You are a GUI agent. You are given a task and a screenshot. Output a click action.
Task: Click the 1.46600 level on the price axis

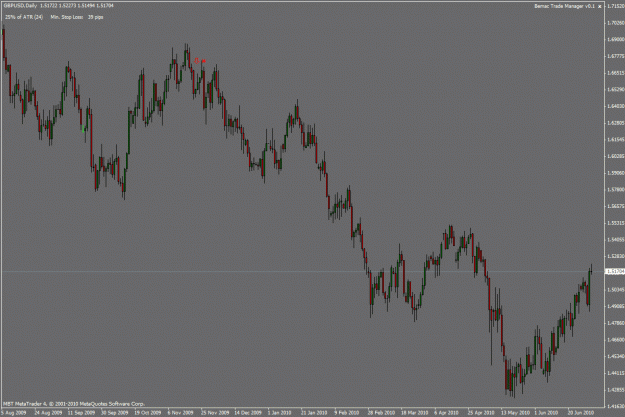(x=616, y=340)
